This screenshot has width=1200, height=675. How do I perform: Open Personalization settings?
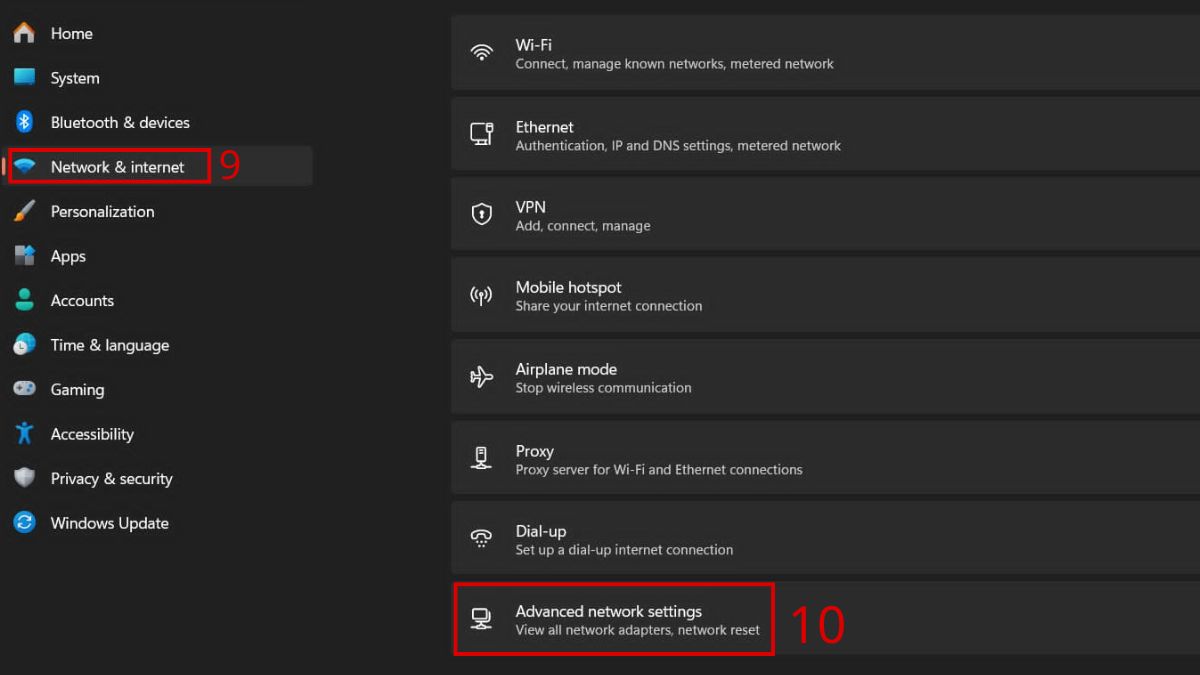coord(102,211)
